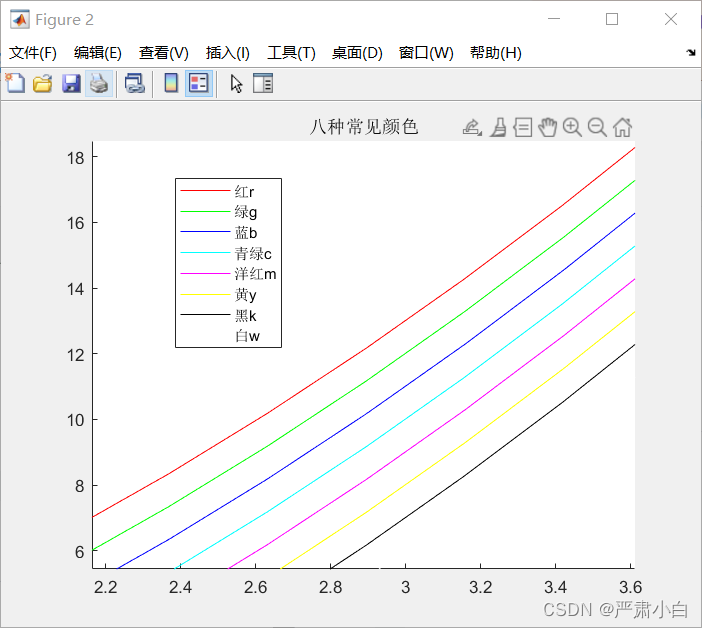
Task: Click the New Figure icon
Action: (x=15, y=83)
